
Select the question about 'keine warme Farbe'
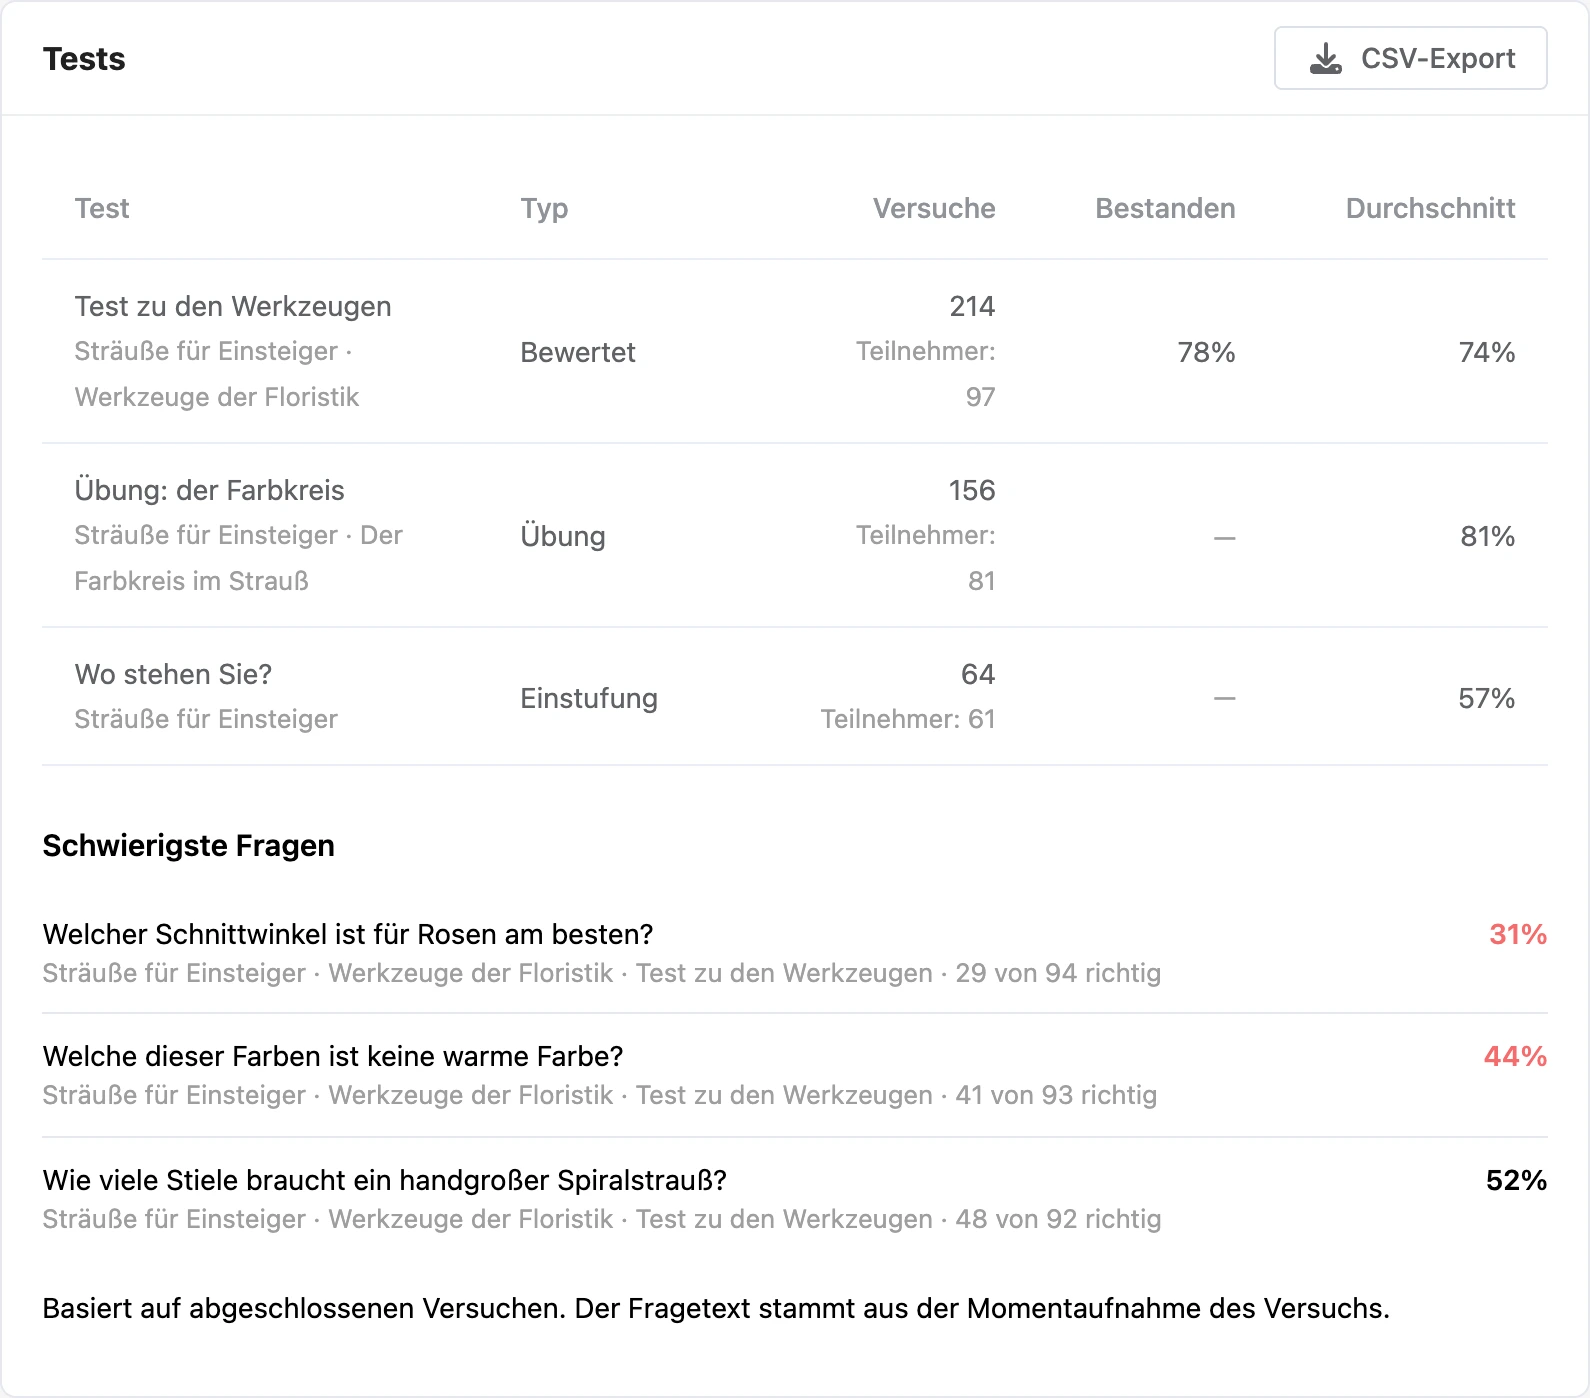coord(333,1056)
